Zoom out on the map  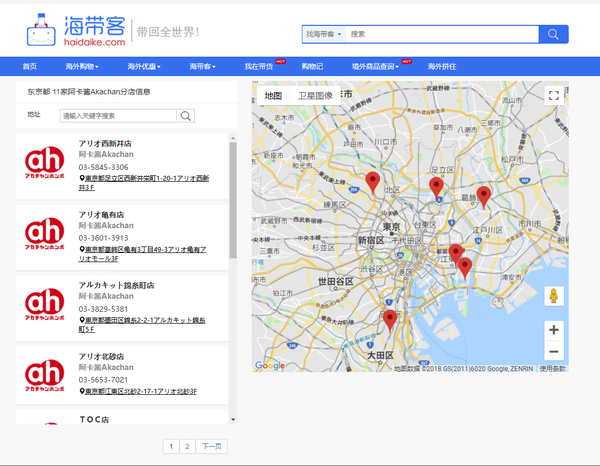(x=554, y=351)
